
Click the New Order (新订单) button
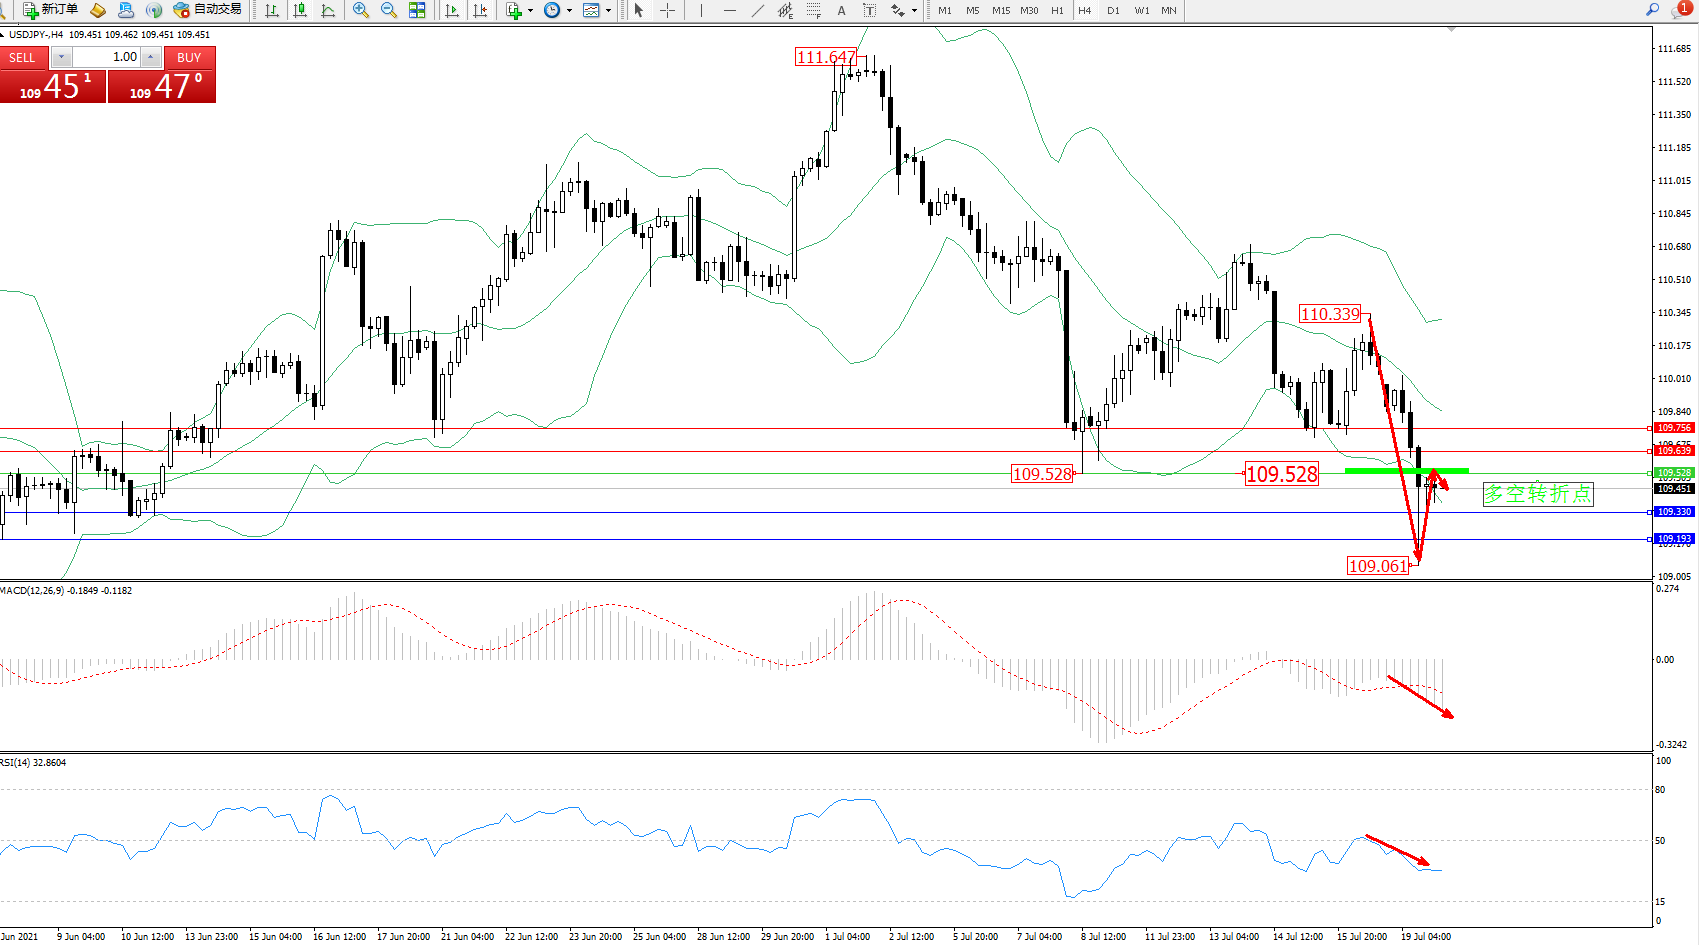coord(50,10)
